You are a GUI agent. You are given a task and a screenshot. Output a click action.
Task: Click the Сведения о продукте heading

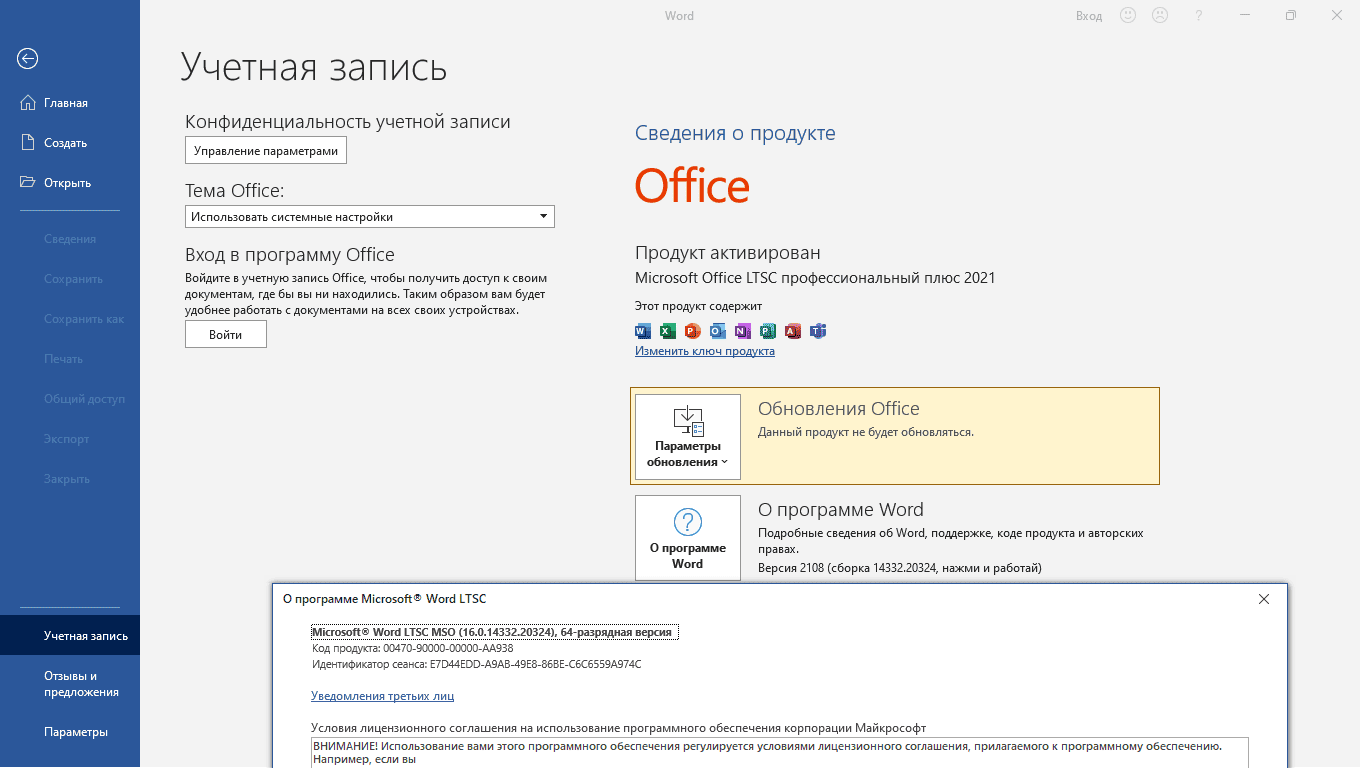click(735, 133)
